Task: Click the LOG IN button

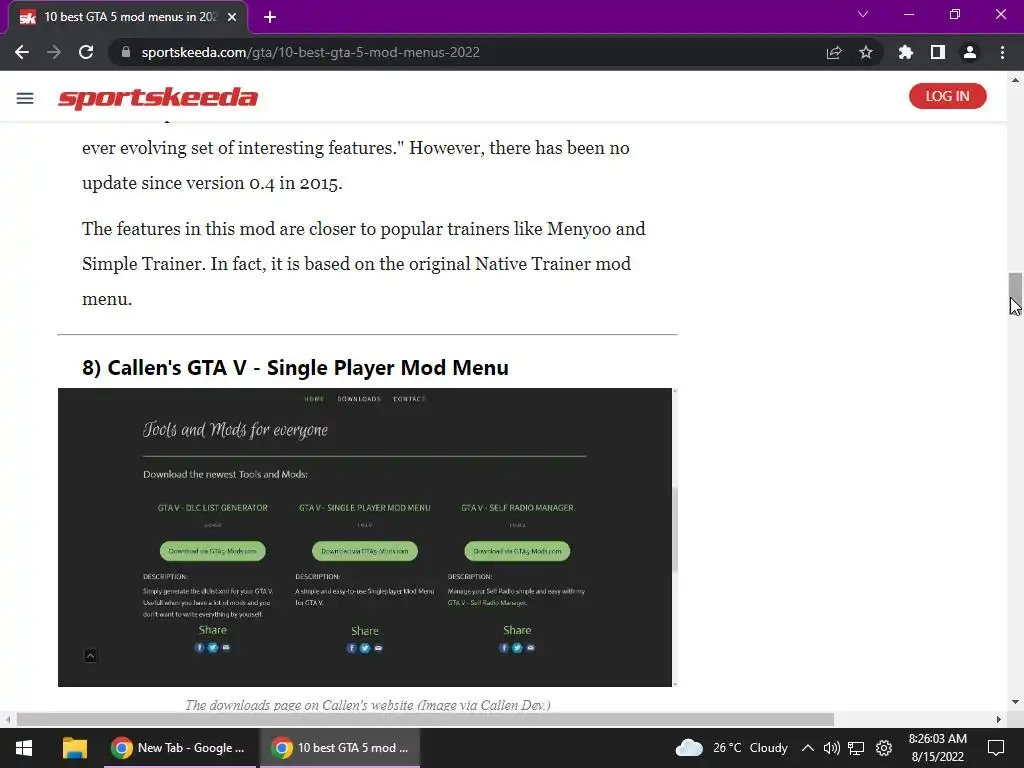Action: [x=948, y=96]
